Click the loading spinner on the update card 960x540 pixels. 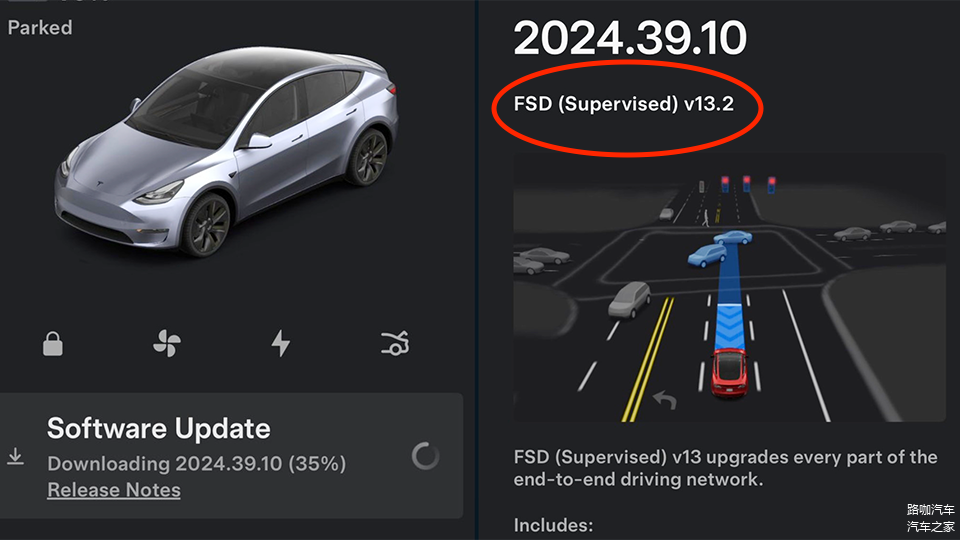425,456
